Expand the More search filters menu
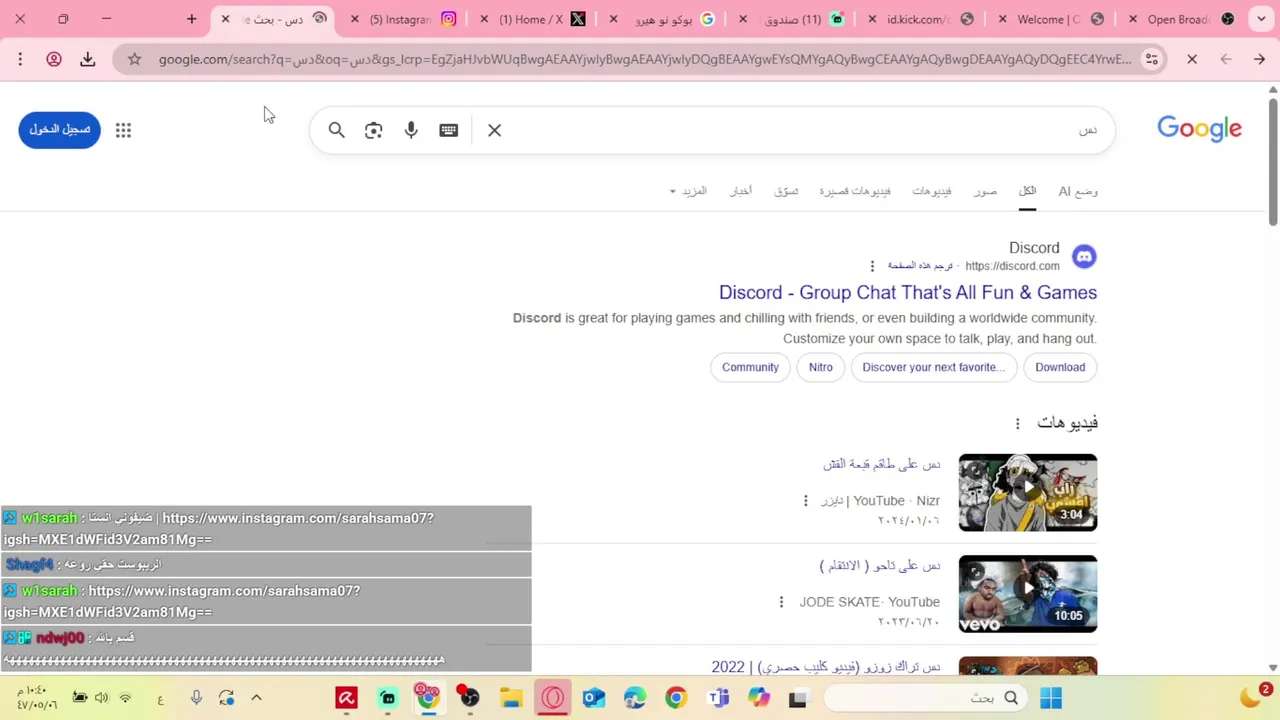1280x720 pixels. click(688, 191)
